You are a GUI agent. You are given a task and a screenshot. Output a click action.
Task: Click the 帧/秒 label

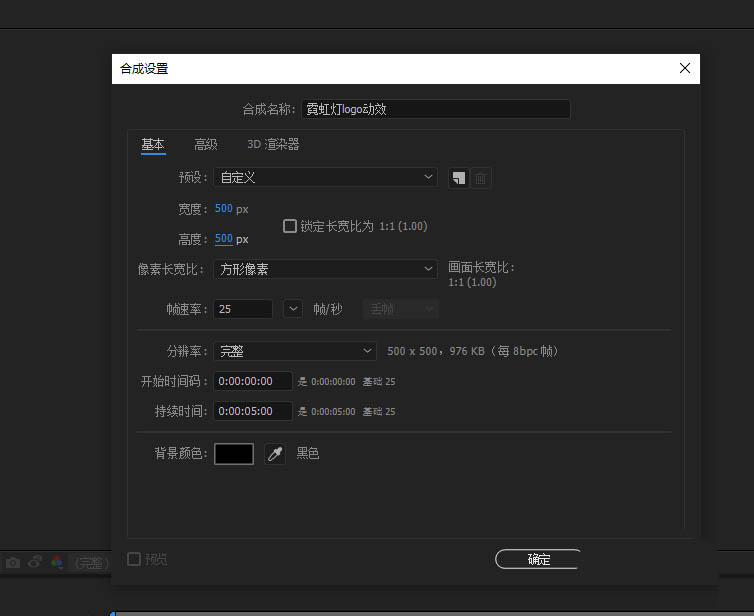click(328, 309)
